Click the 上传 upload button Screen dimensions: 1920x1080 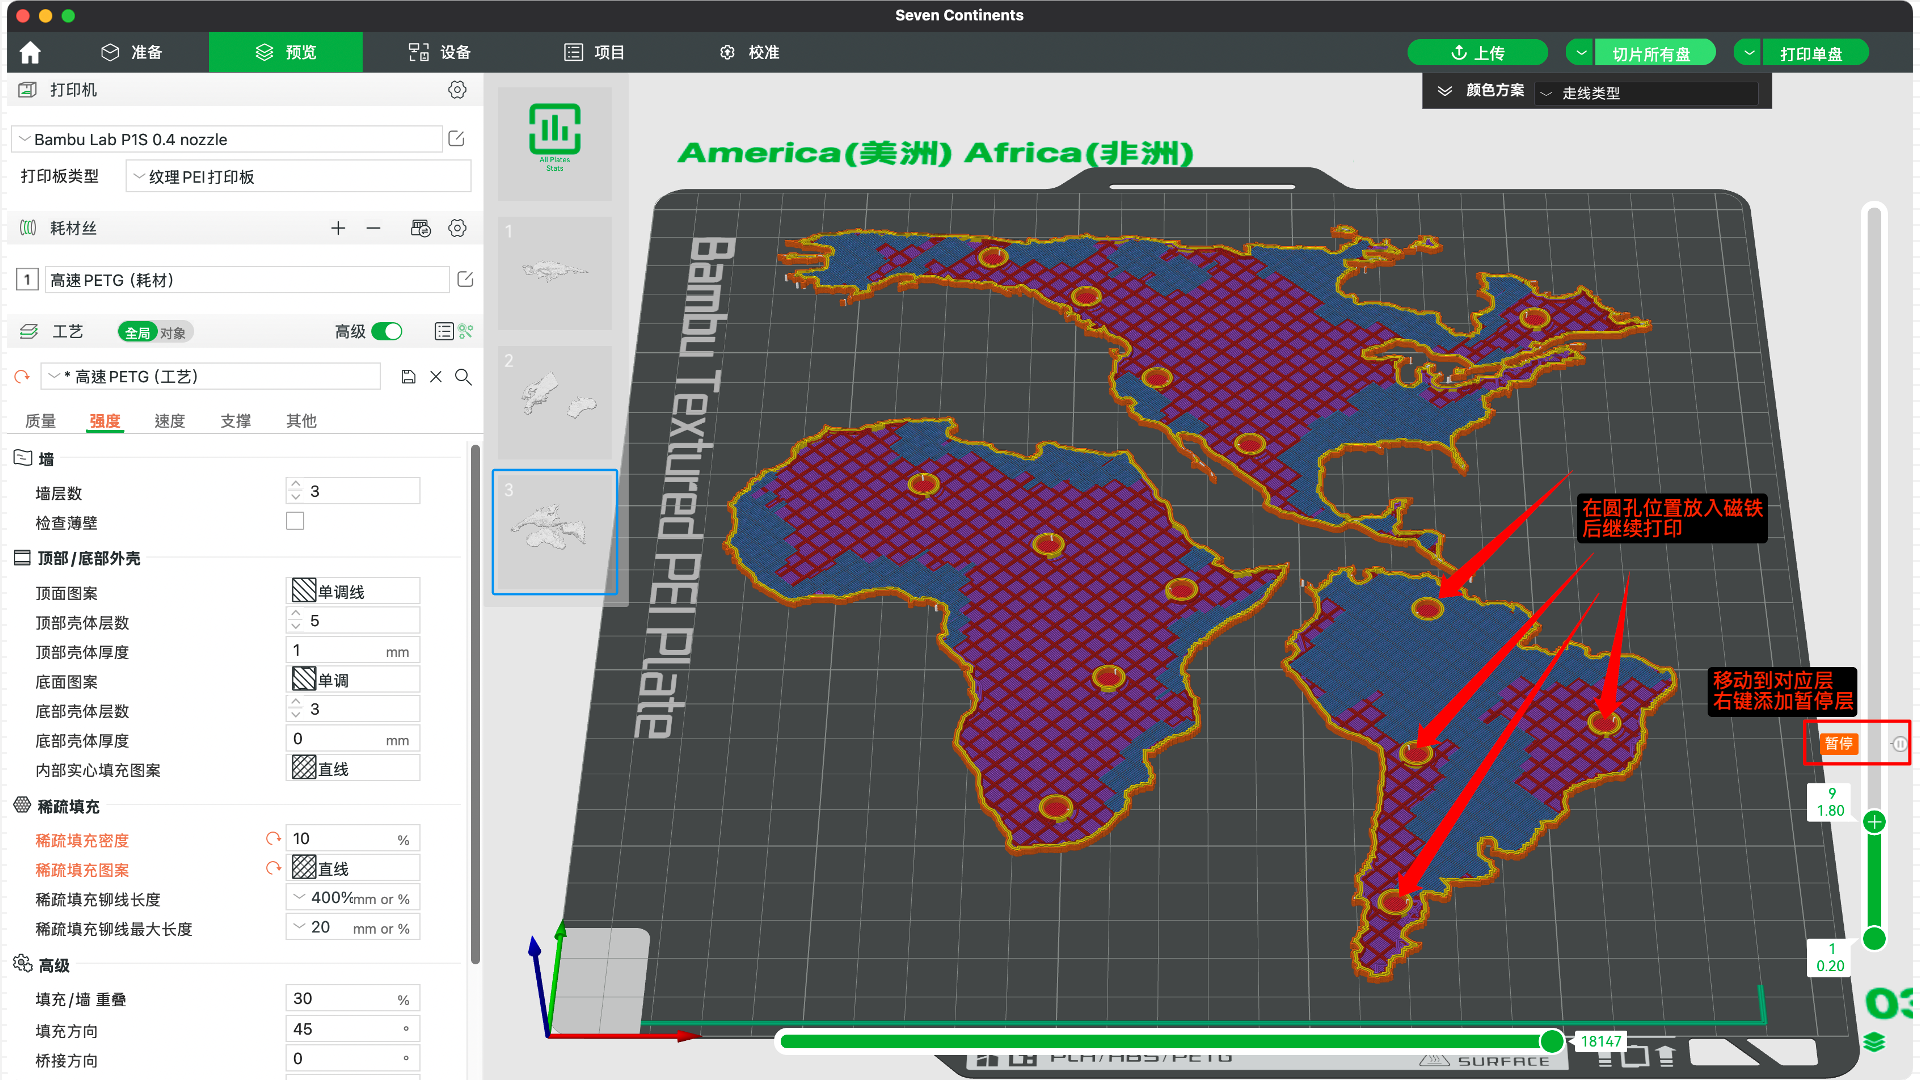pos(1477,53)
